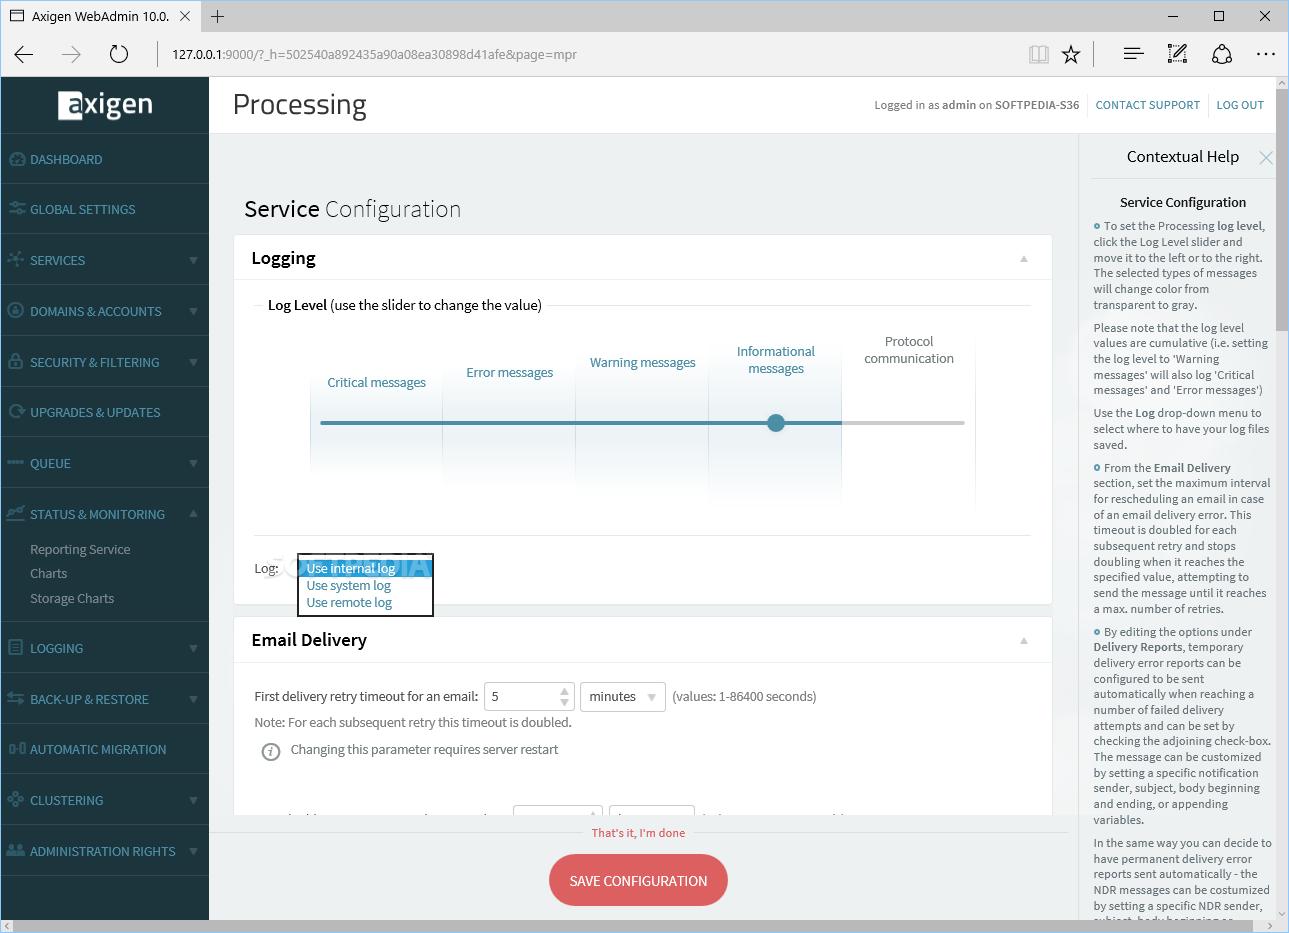The image size is (1289, 933).
Task: Expand the Domains & Accounts menu arrow
Action: pyautogui.click(x=193, y=312)
